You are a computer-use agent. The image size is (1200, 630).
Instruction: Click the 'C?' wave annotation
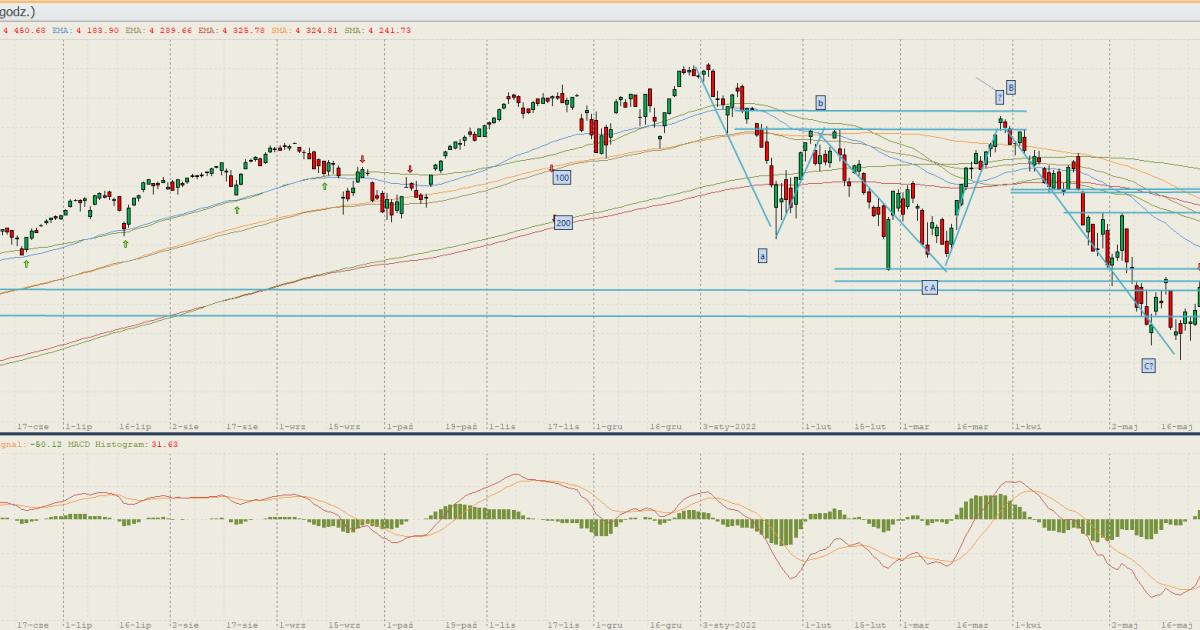(1148, 366)
